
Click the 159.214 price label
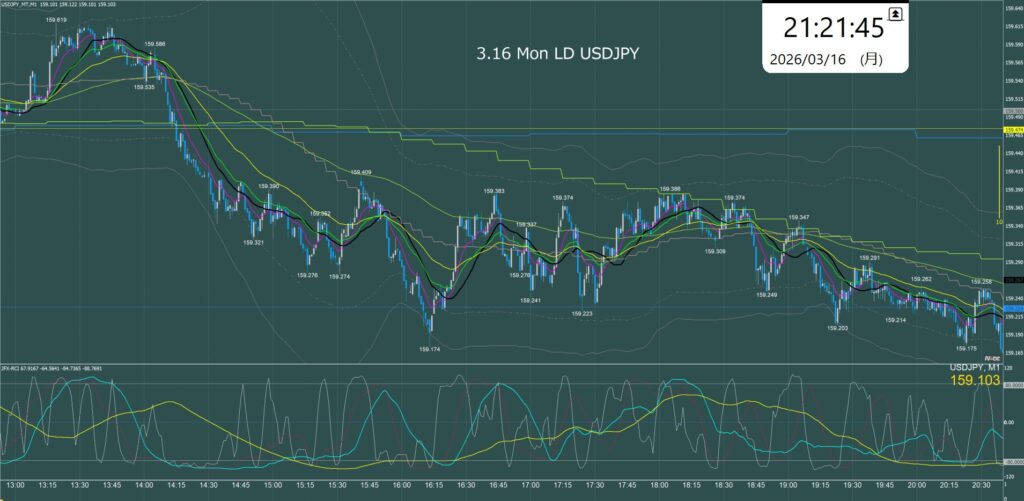895,320
